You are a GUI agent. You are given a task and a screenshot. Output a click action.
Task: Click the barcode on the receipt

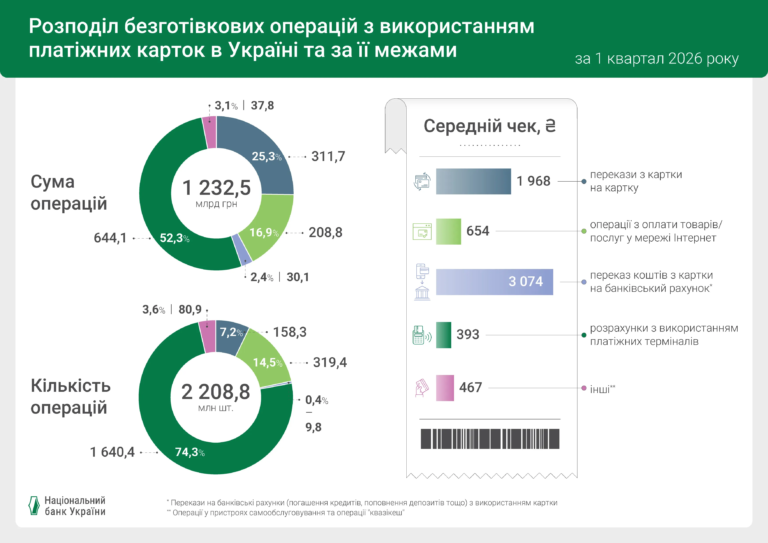[490, 439]
